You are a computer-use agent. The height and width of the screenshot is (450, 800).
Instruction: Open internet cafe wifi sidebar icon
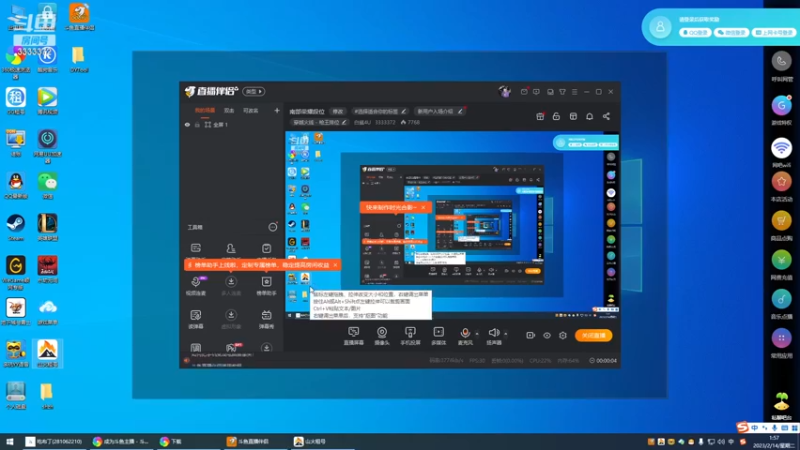tap(781, 148)
